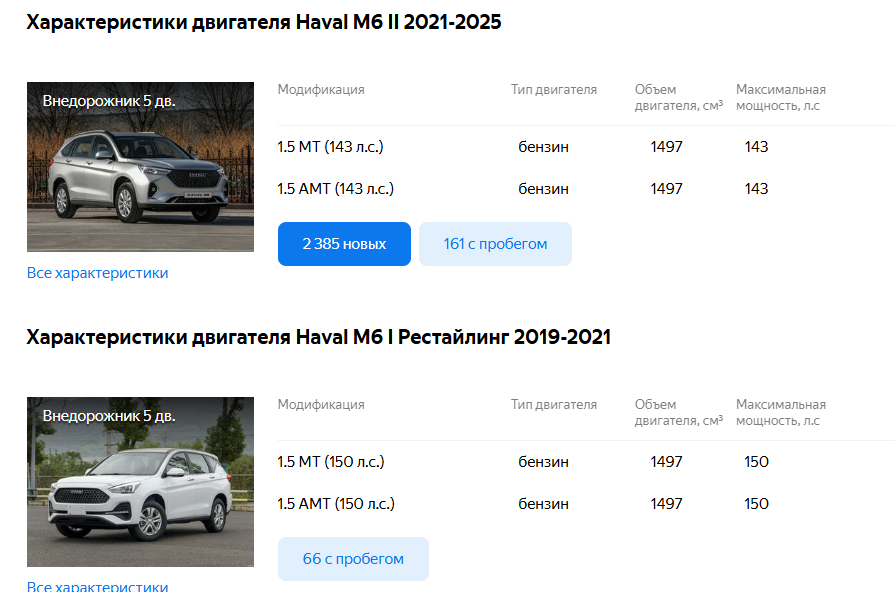This screenshot has height=592, width=895.
Task: Select the "1.5 AMT (143 л.с.)" modification
Action: [x=336, y=189]
